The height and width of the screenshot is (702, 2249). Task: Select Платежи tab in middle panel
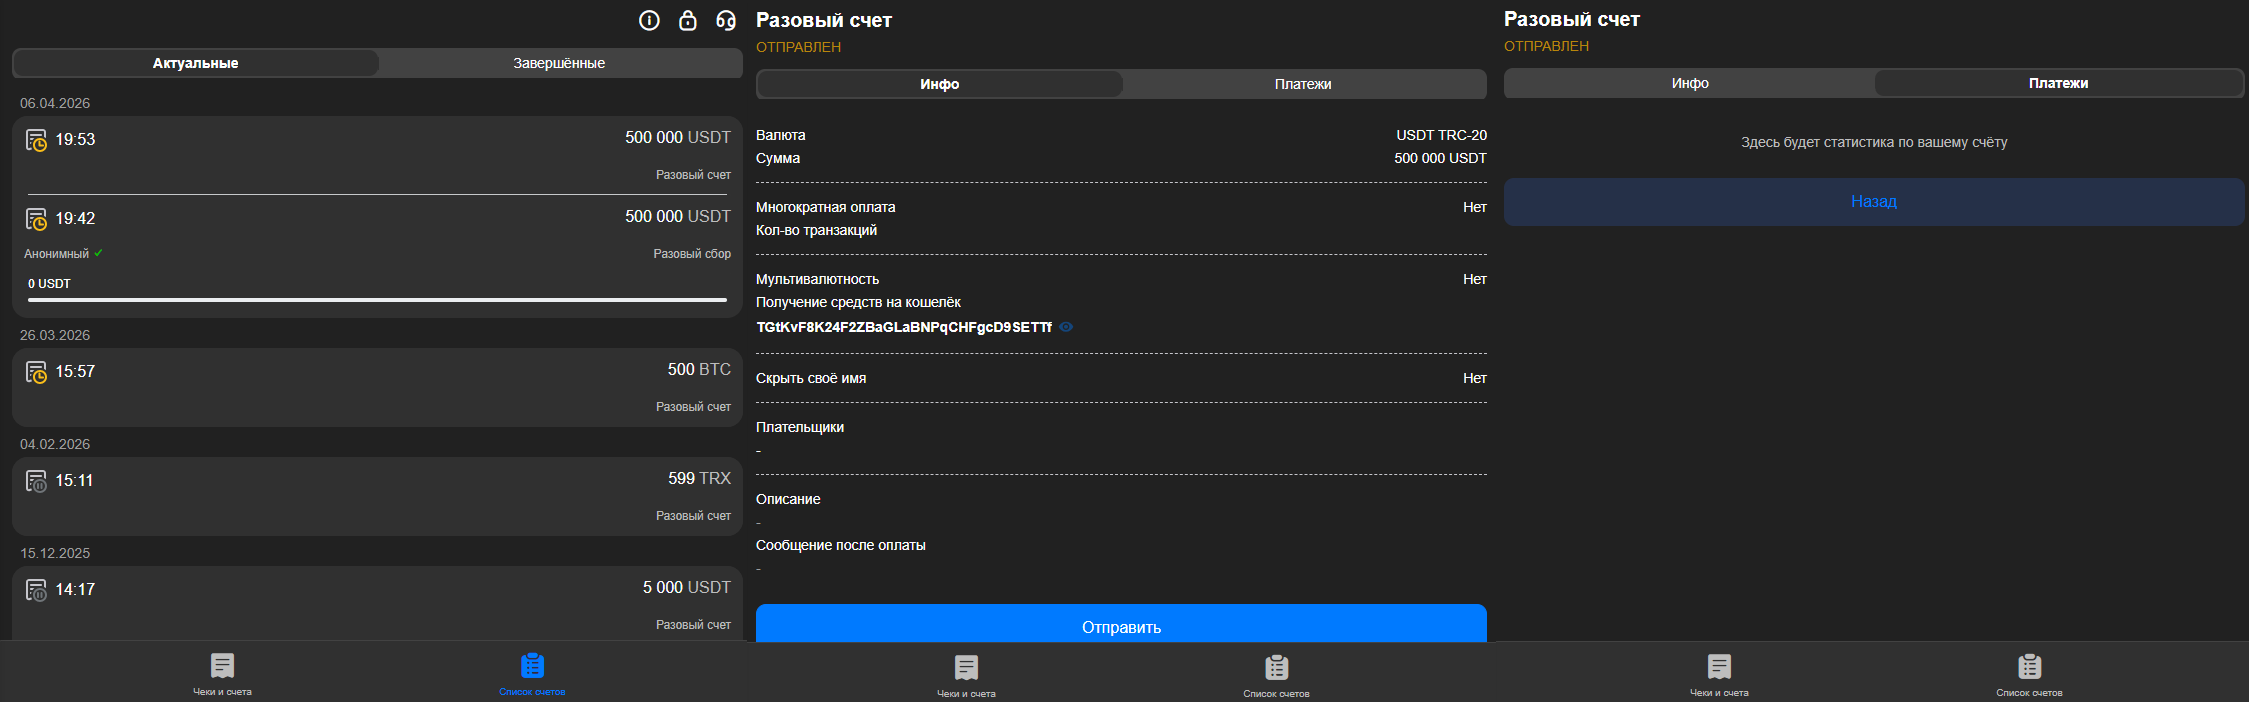click(x=1303, y=84)
